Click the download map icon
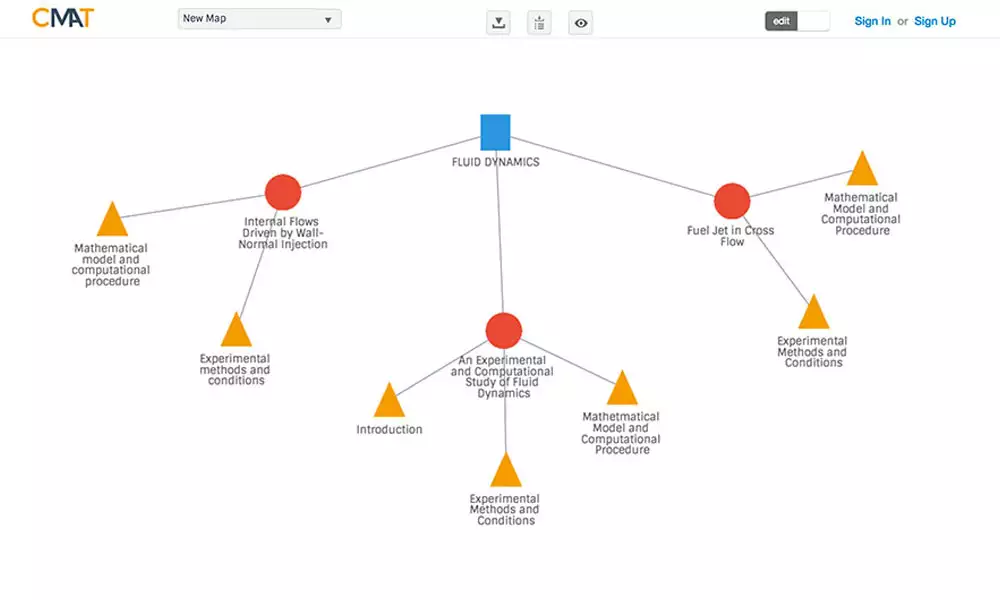This screenshot has width=1000, height=600. point(498,23)
